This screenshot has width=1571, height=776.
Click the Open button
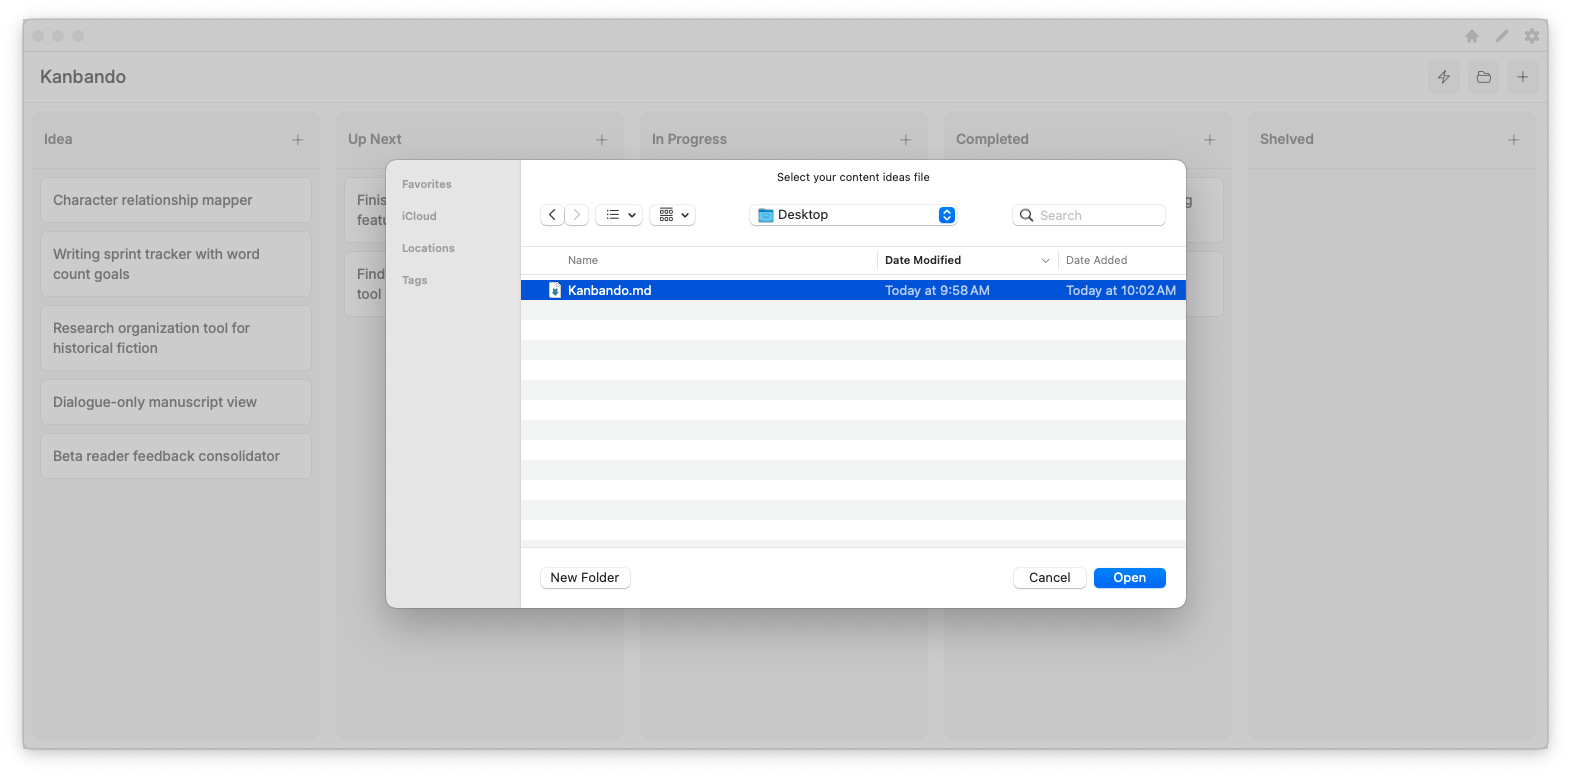[x=1129, y=578]
